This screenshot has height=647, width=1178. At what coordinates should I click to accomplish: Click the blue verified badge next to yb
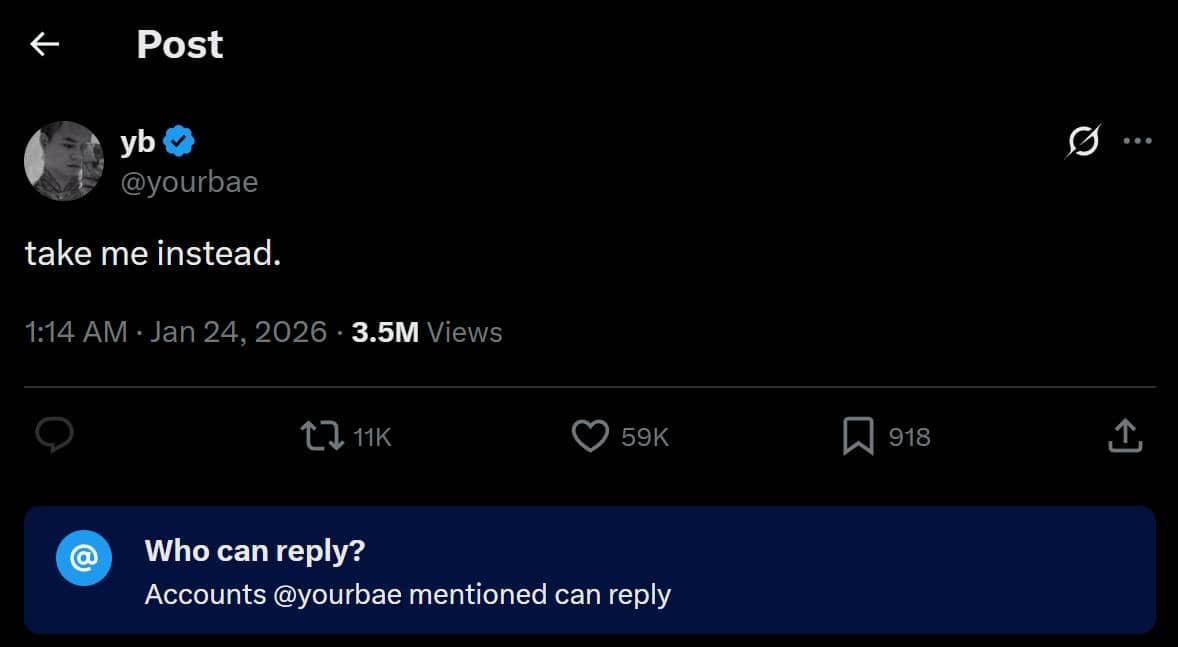pos(179,142)
